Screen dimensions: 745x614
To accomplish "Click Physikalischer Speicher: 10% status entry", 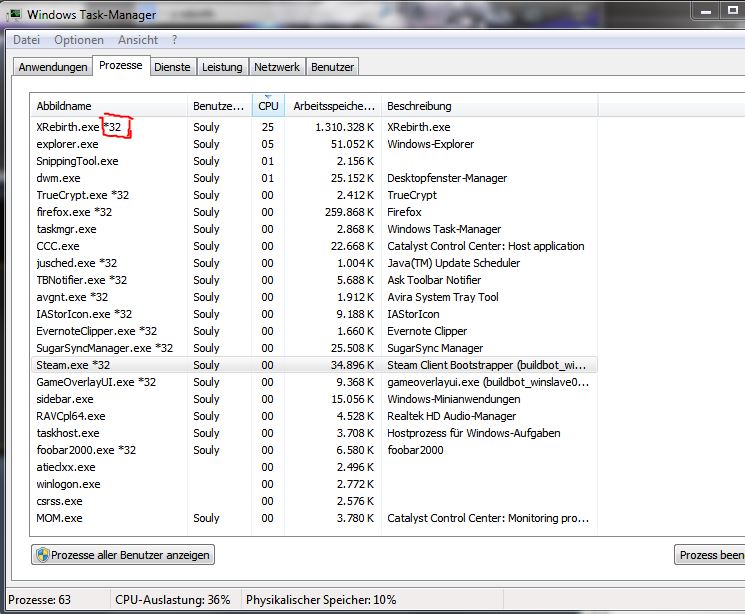I will (x=321, y=600).
